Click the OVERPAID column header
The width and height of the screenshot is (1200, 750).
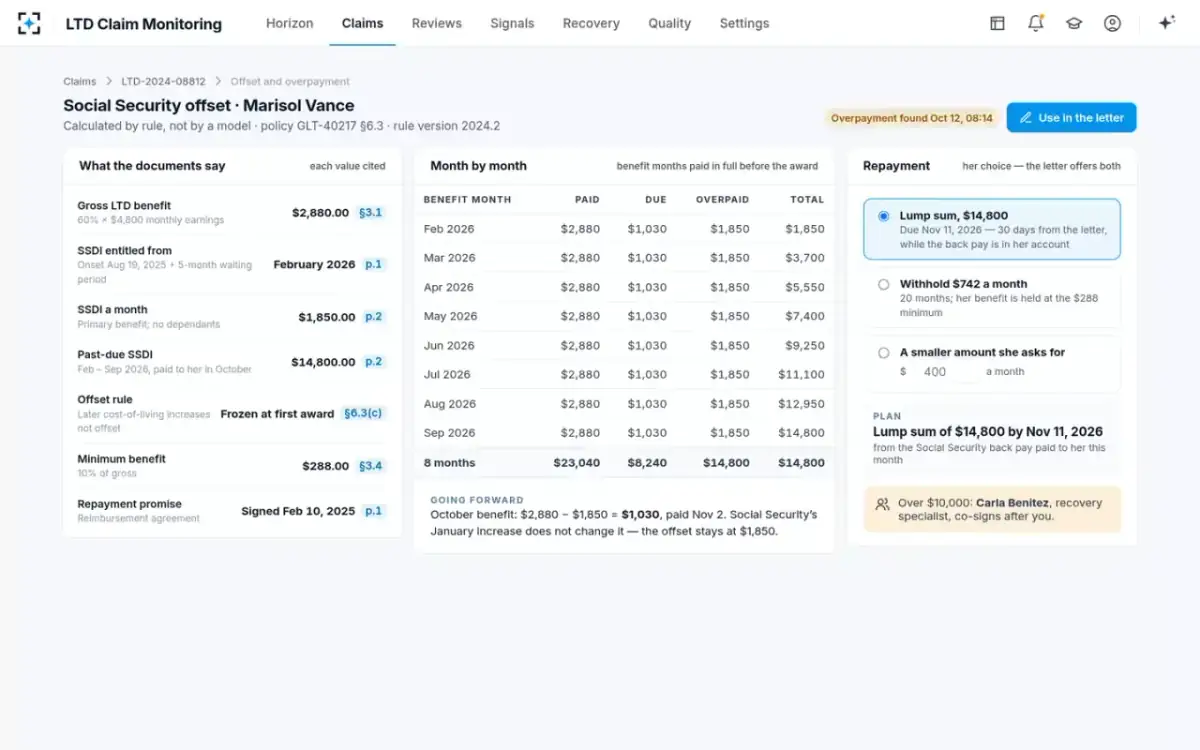722,200
